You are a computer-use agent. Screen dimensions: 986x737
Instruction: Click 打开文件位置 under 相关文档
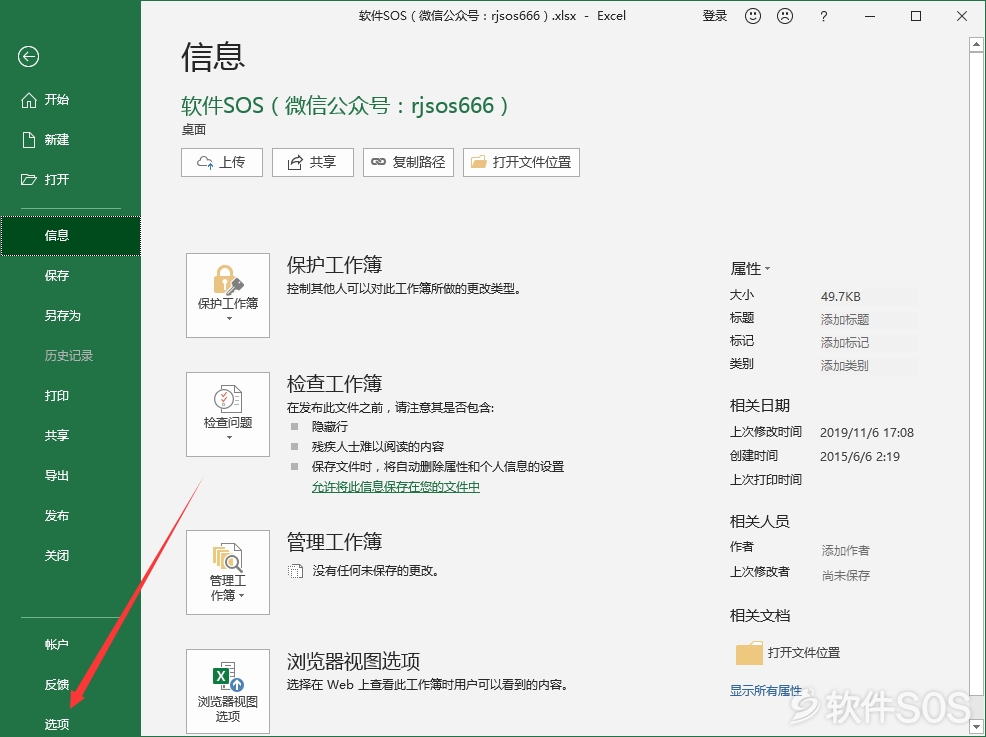804,653
